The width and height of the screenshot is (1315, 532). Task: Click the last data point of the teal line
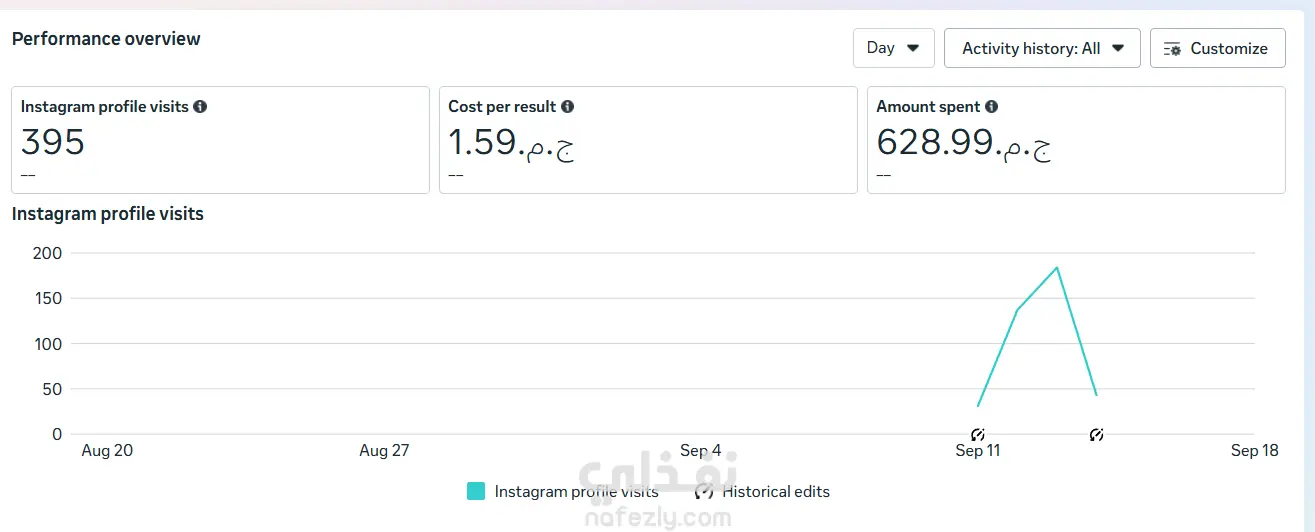1096,395
